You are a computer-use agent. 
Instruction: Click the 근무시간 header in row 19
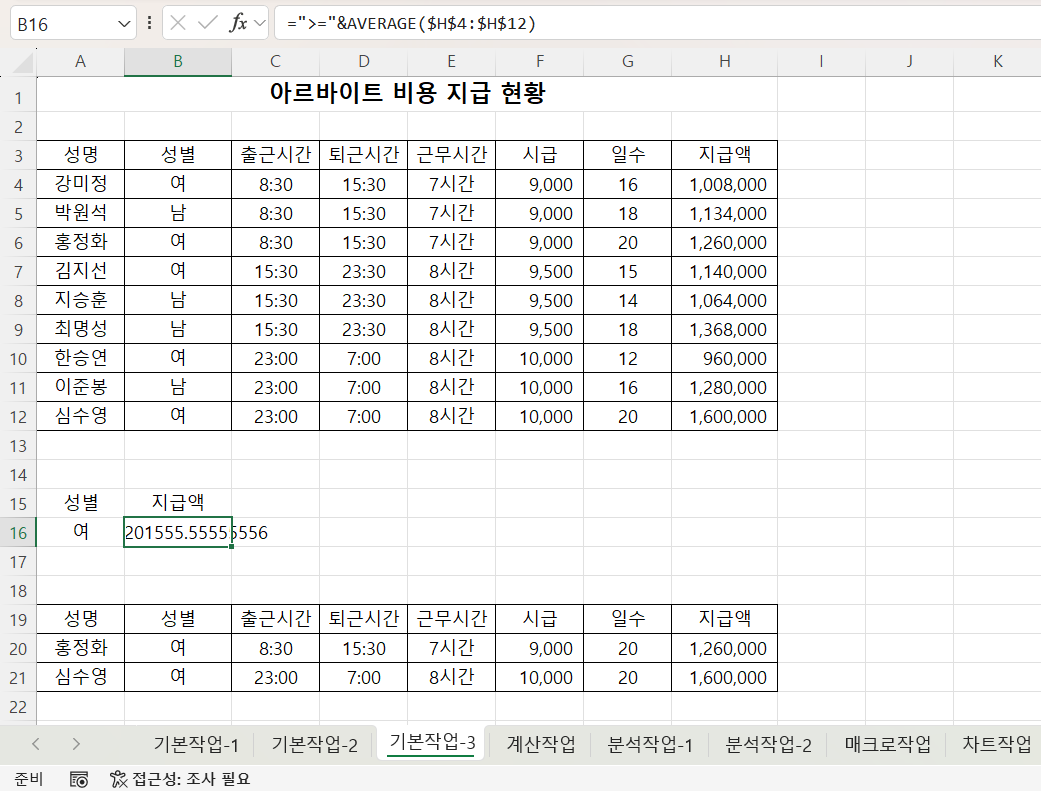tap(451, 619)
